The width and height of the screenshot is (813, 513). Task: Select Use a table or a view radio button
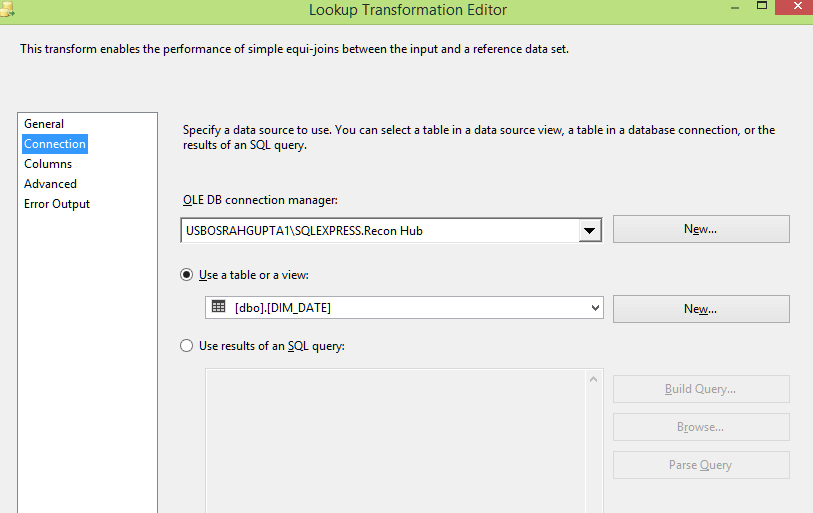click(x=187, y=274)
